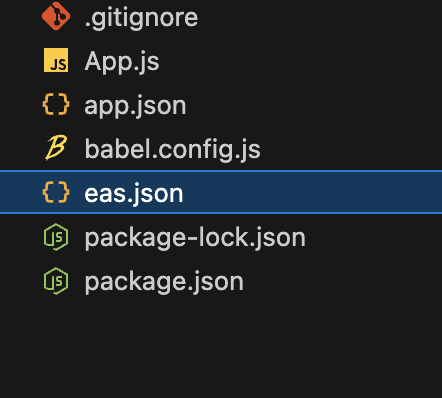Click the Node icon for package.json
The image size is (442, 398).
[56, 281]
